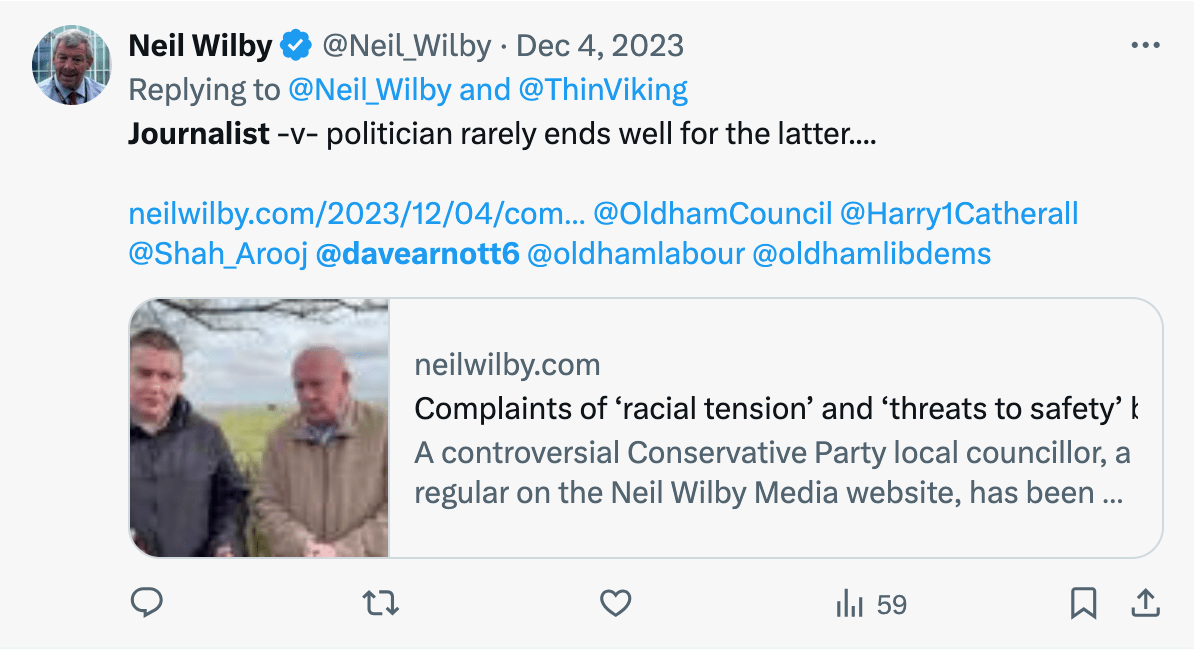This screenshot has width=1194, height=658.
Task: Open the three-dot more options menu
Action: [x=1144, y=46]
